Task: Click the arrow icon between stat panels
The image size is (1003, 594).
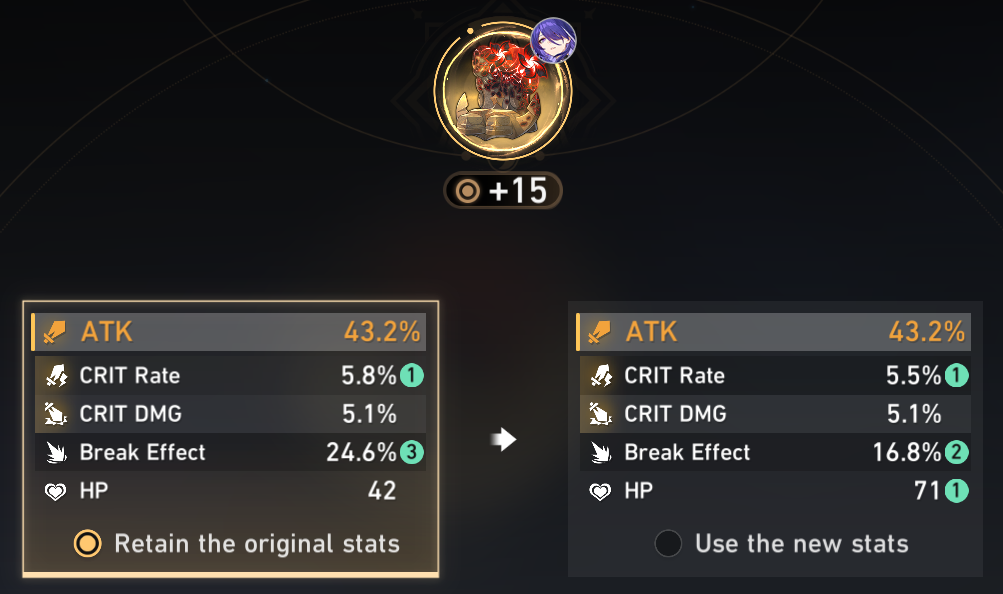Action: coord(503,439)
